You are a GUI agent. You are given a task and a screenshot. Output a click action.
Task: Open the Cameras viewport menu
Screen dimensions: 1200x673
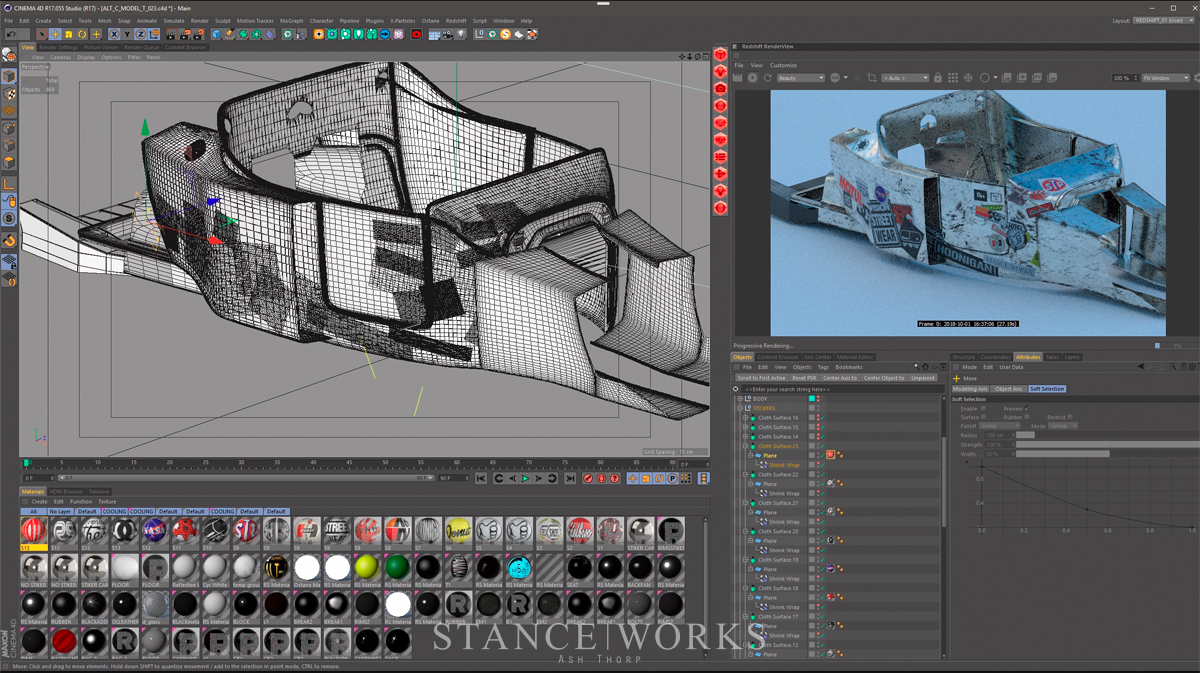click(x=60, y=57)
